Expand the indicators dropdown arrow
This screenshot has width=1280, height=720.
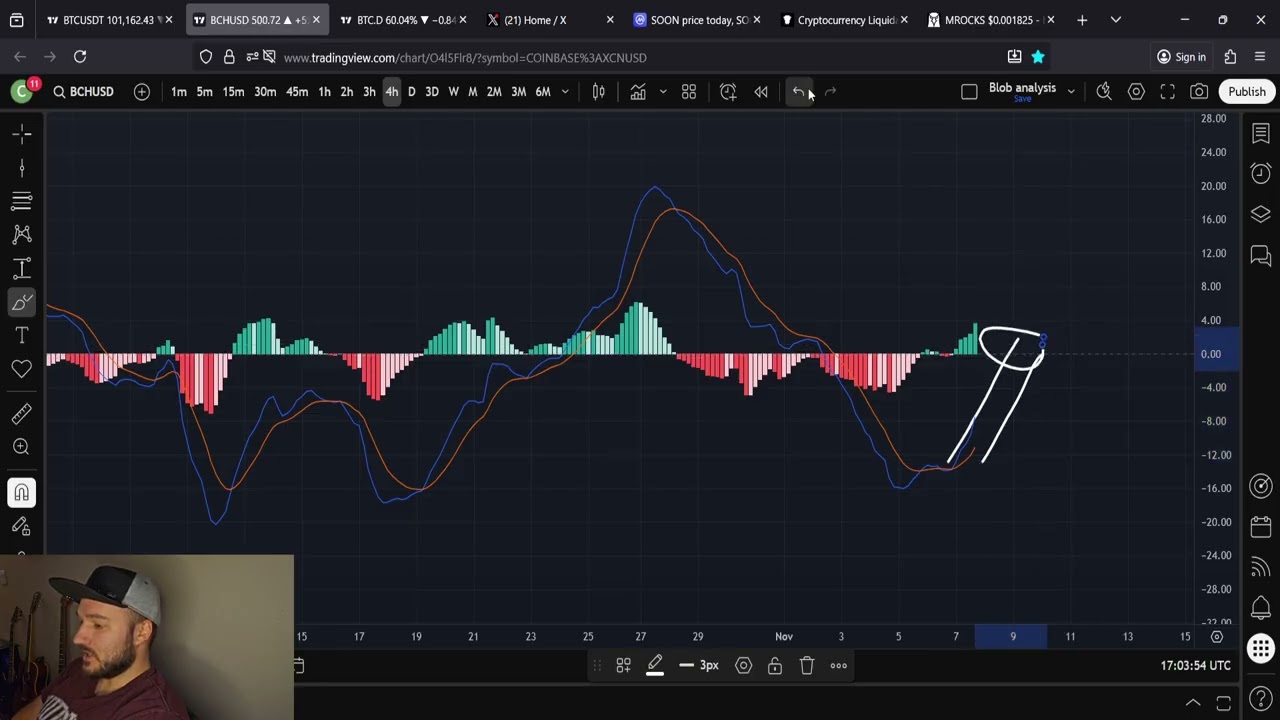[662, 92]
